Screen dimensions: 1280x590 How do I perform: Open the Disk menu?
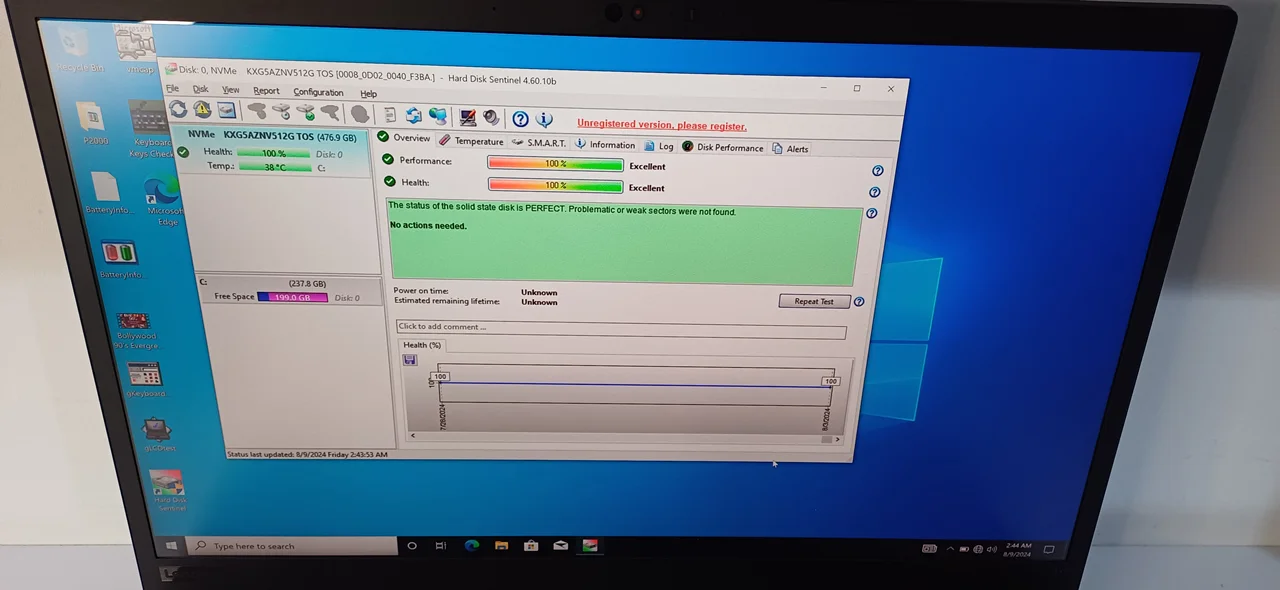[x=201, y=89]
